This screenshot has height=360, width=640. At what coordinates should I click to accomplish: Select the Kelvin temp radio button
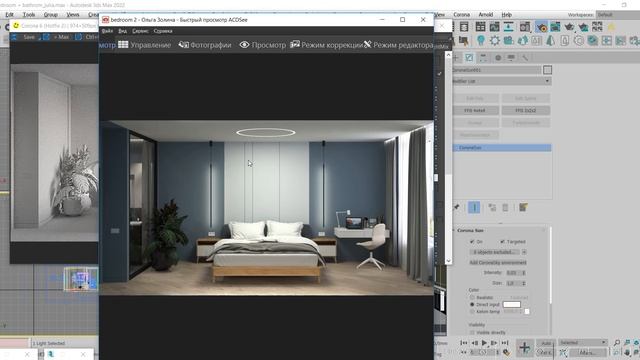472,311
